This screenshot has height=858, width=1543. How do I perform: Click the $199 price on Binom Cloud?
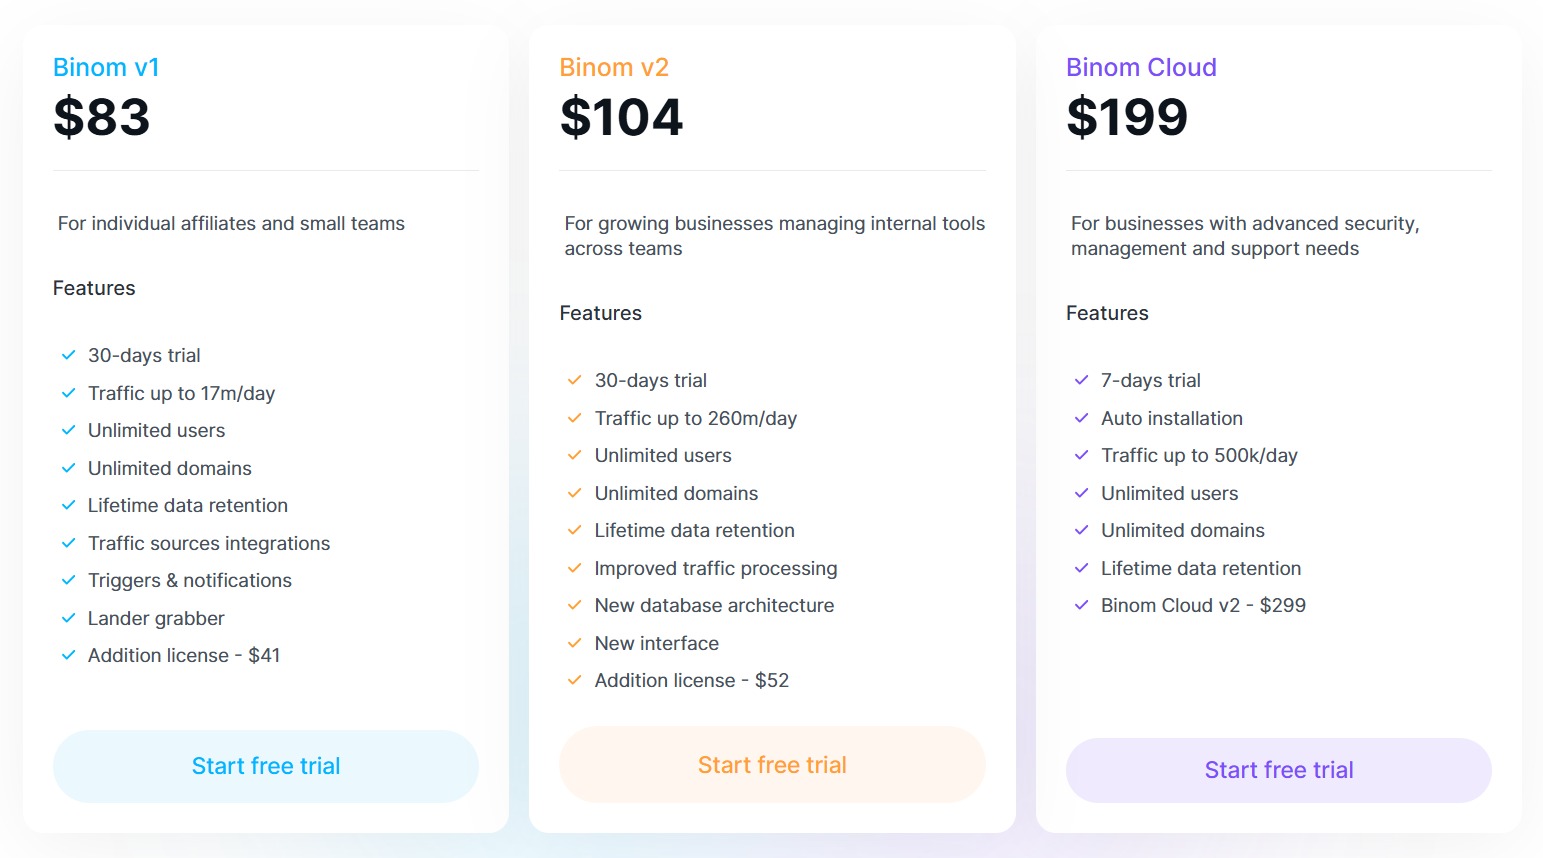click(1127, 117)
